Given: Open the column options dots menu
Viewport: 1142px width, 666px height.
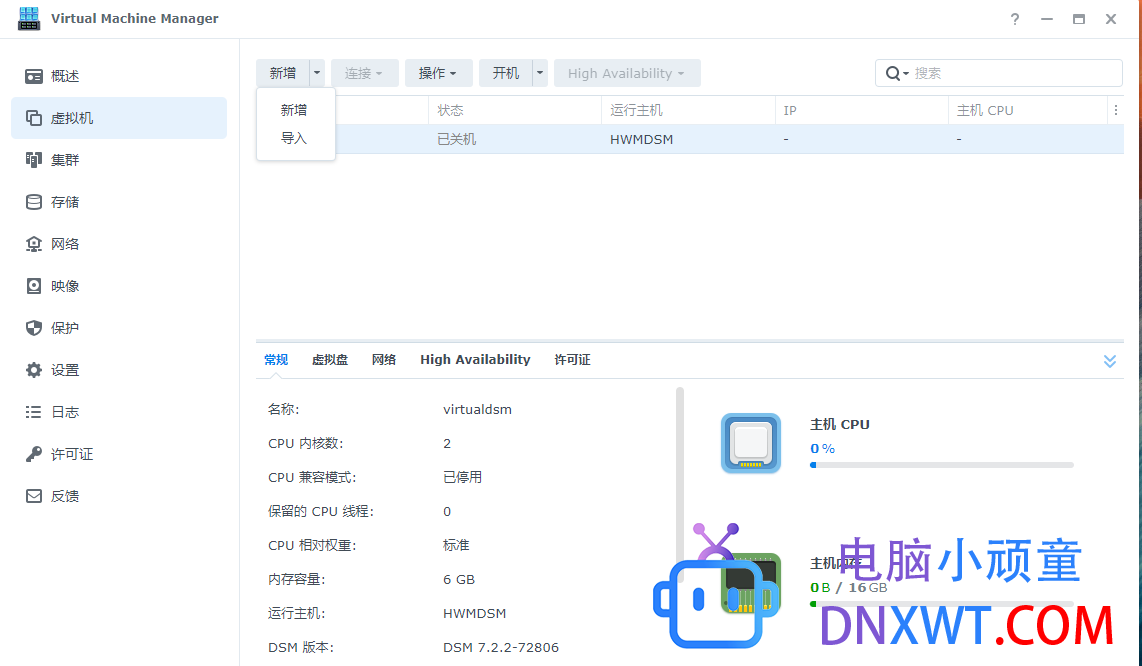Looking at the screenshot, I should [x=1116, y=110].
